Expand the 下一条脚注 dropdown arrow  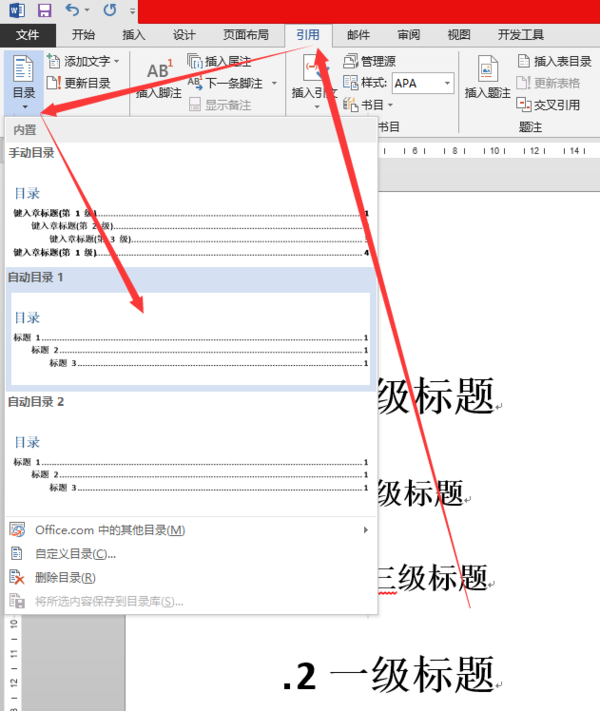click(274, 83)
